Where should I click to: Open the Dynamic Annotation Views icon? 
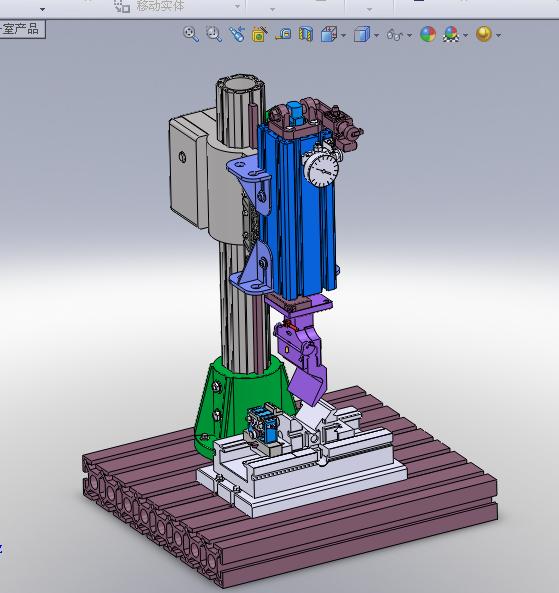[283, 34]
